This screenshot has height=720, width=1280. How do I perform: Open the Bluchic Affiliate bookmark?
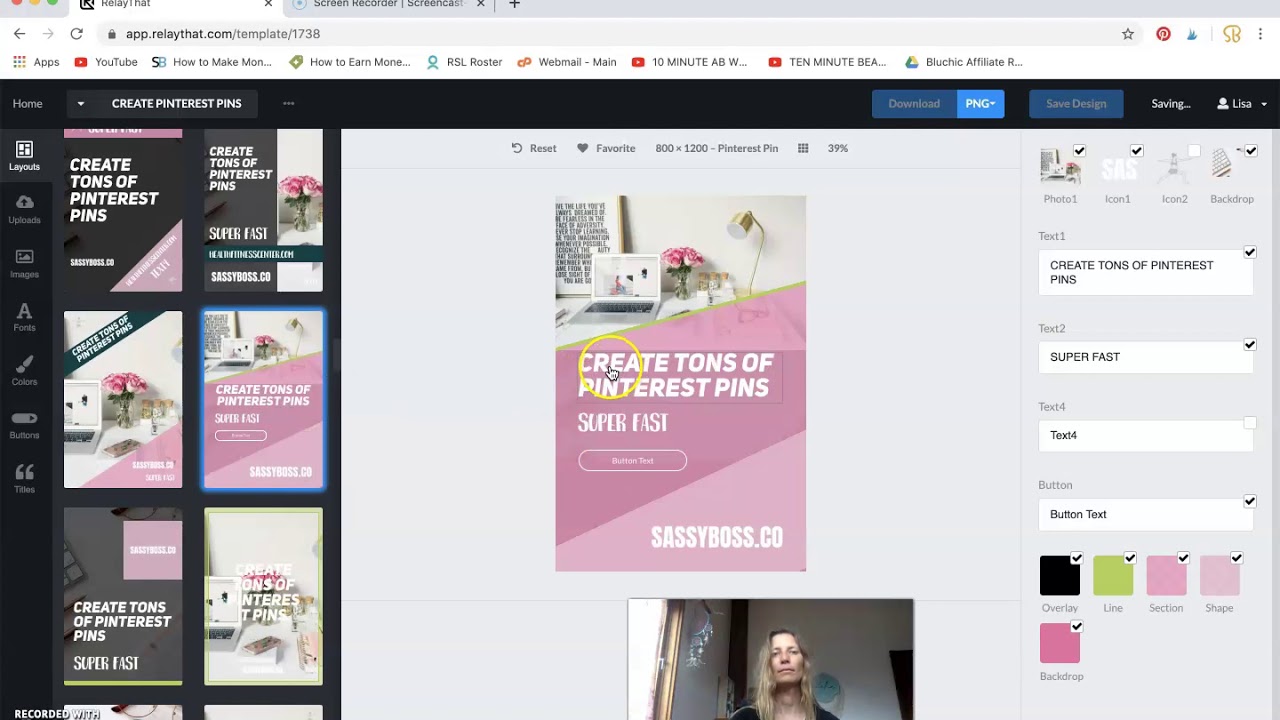click(x=964, y=62)
